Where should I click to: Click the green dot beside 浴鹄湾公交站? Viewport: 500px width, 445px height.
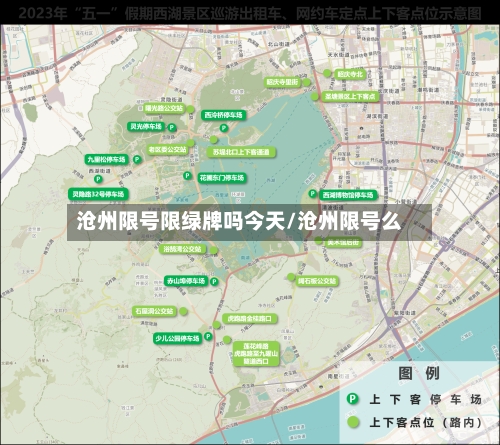(214, 250)
